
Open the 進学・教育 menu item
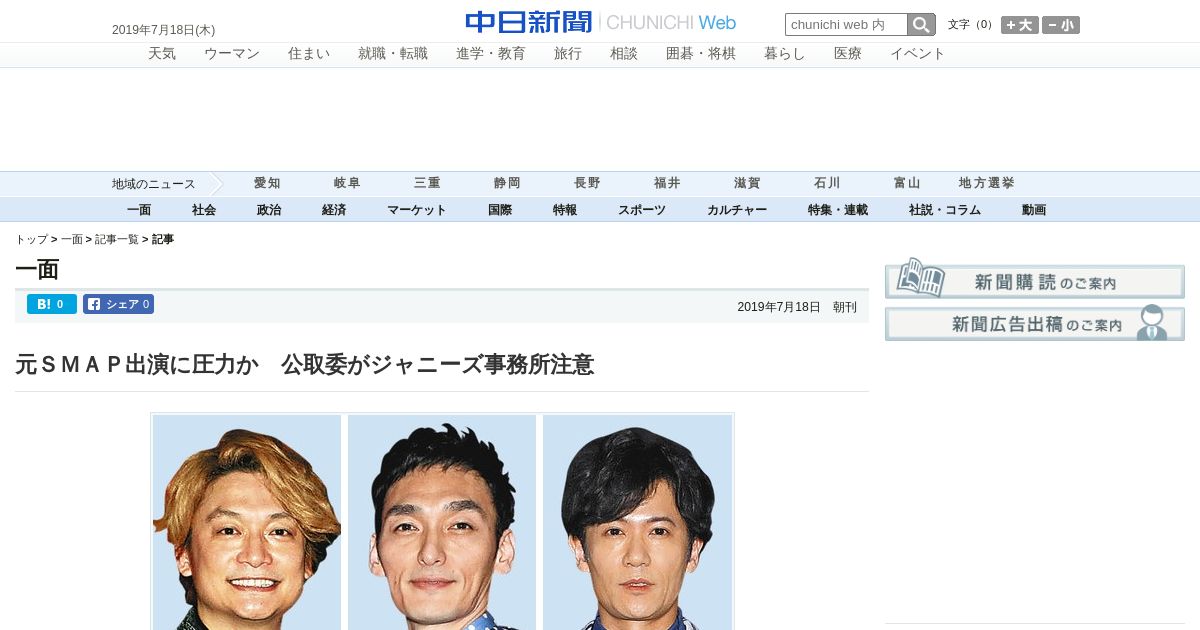point(491,54)
